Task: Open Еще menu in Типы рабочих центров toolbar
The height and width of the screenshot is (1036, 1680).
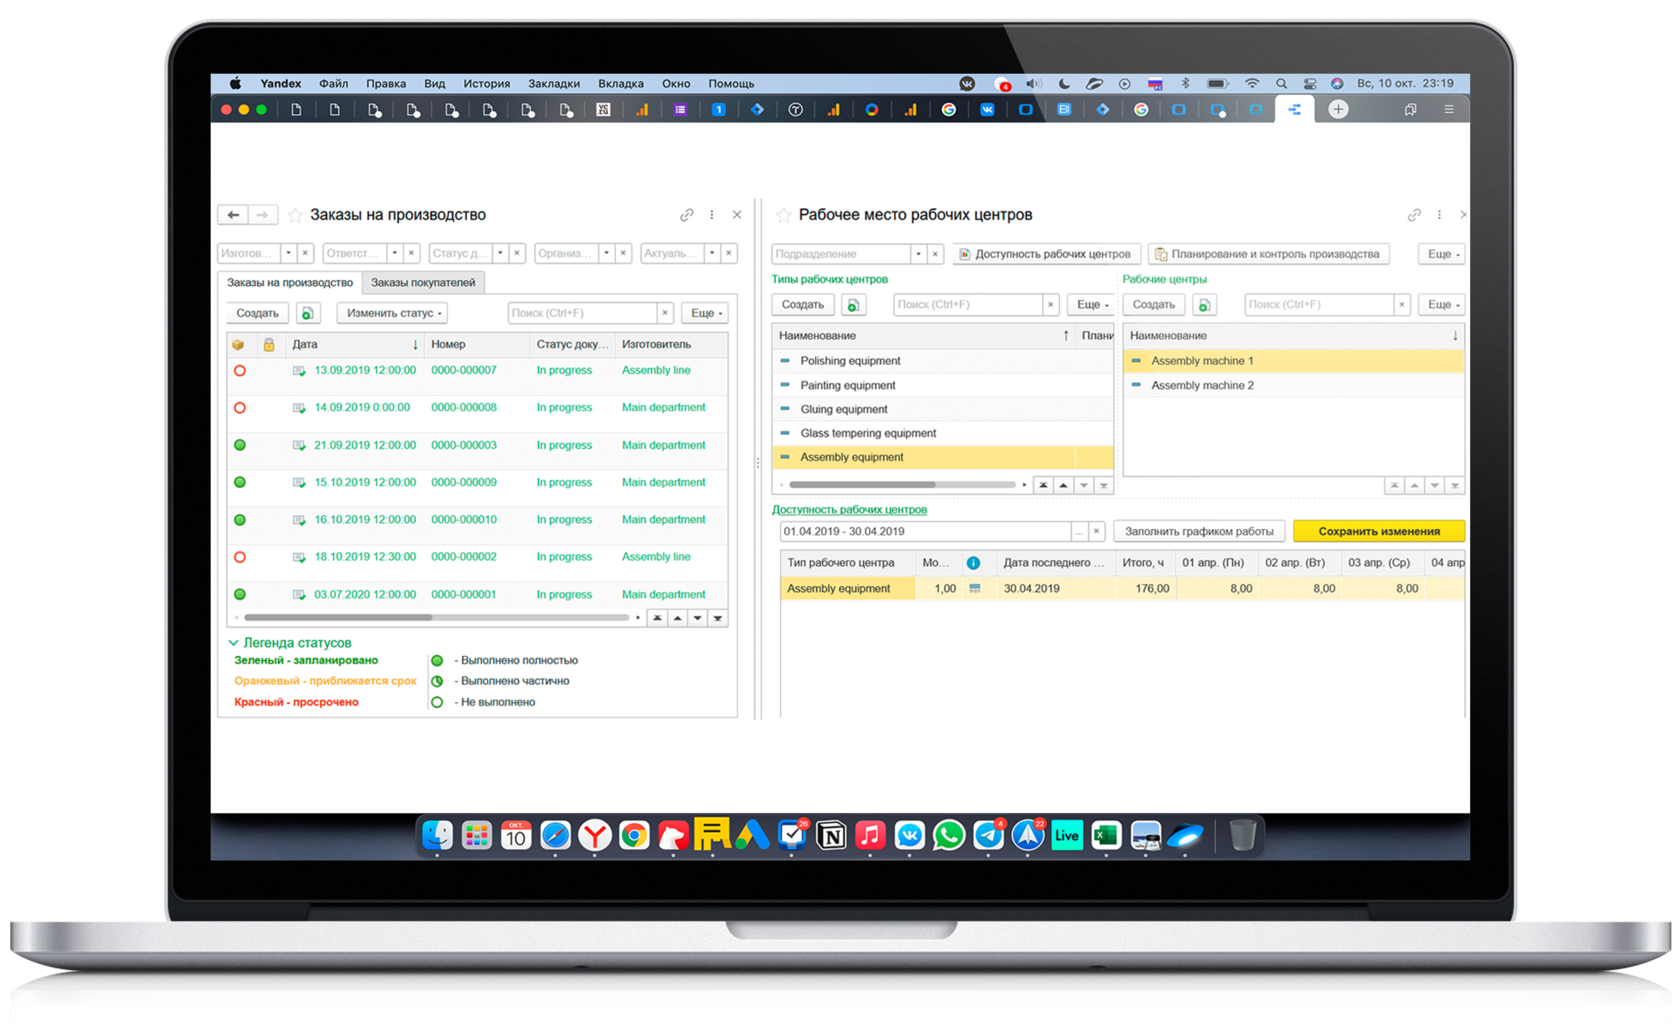Action: pyautogui.click(x=1092, y=305)
